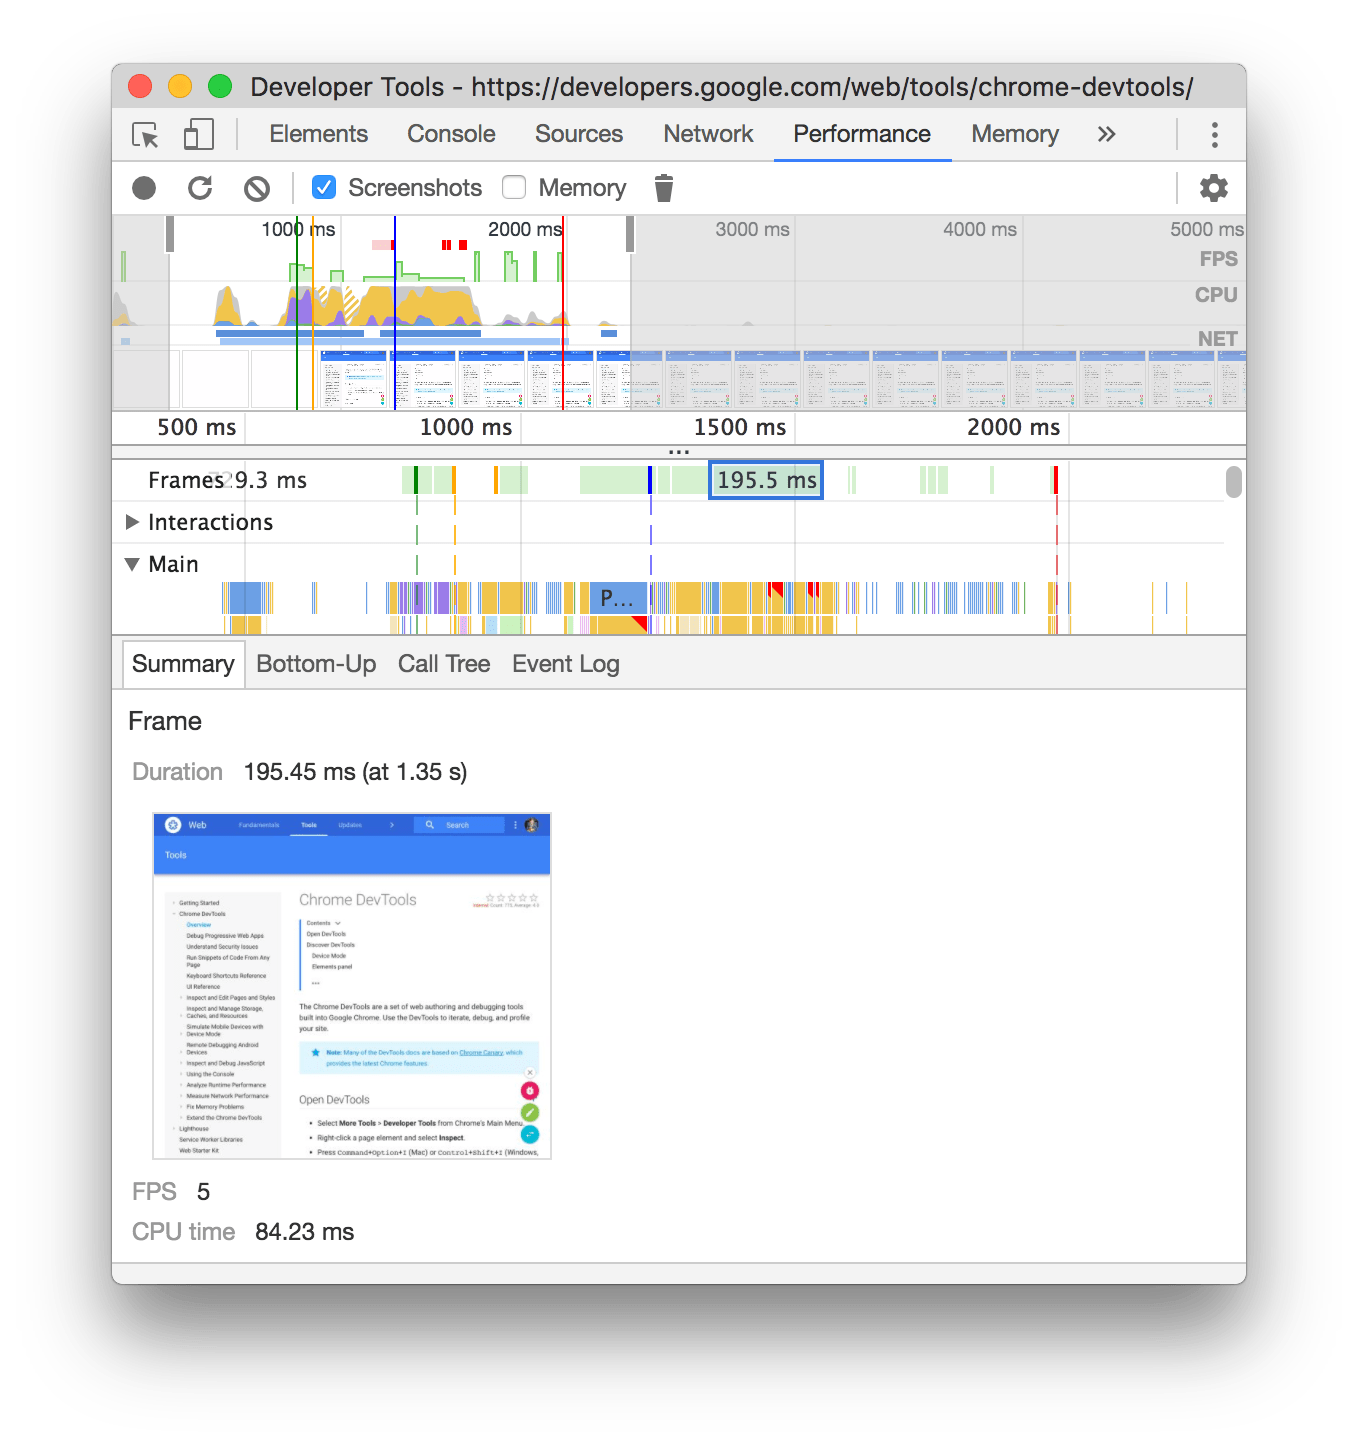Select the inspect element cursor icon
This screenshot has width=1358, height=1444.
click(x=143, y=134)
